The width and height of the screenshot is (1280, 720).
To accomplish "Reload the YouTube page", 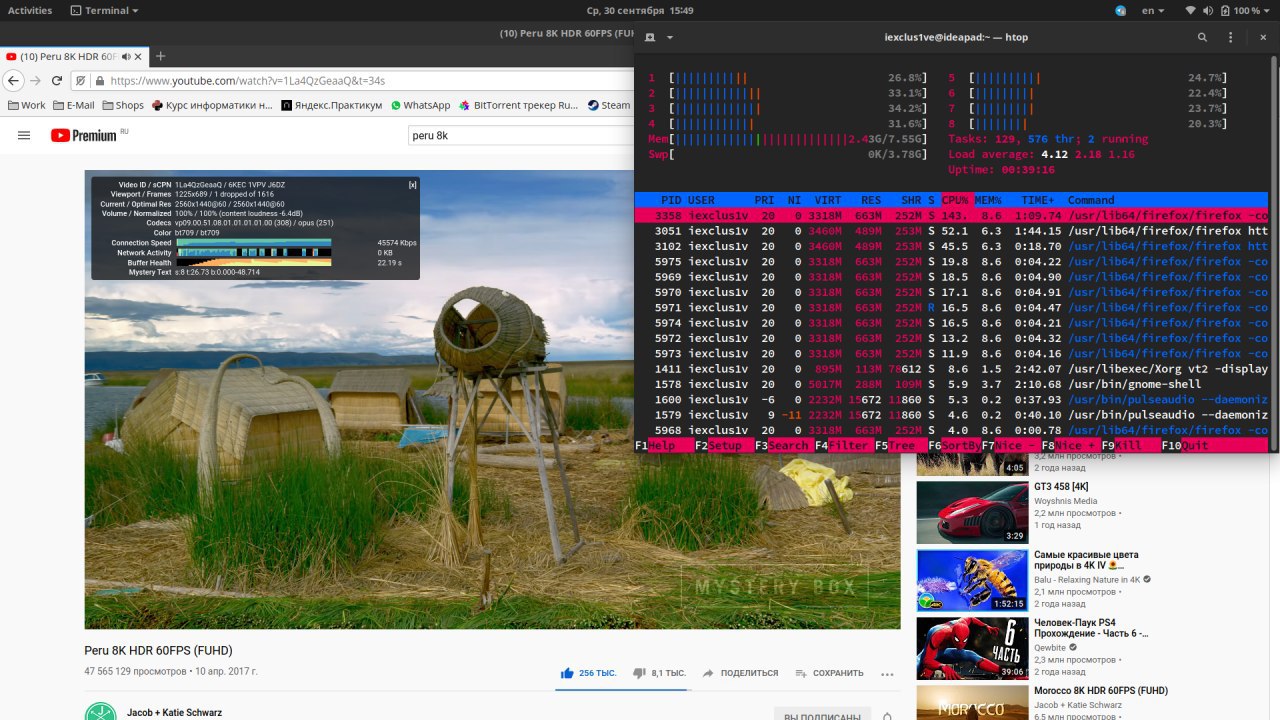I will [59, 81].
